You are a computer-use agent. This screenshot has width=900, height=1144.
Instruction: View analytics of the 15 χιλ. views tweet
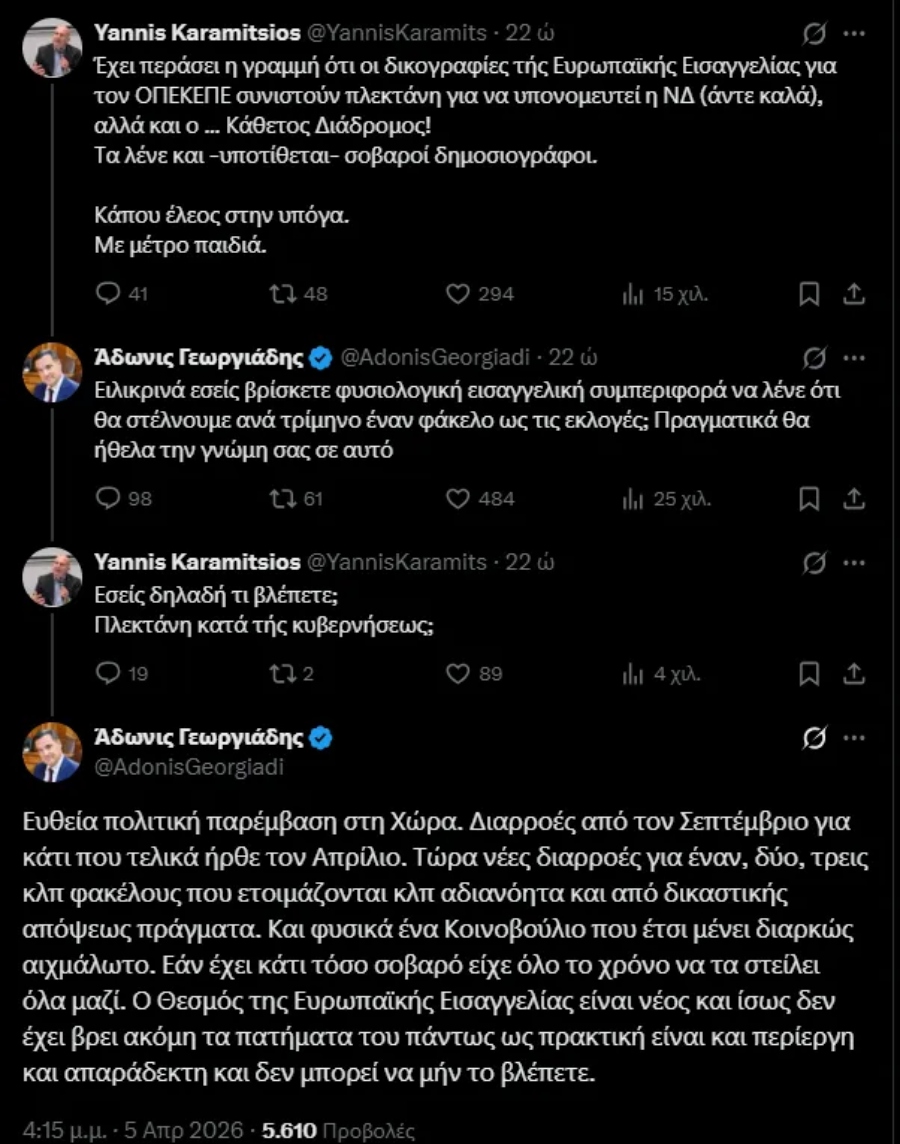[x=632, y=294]
